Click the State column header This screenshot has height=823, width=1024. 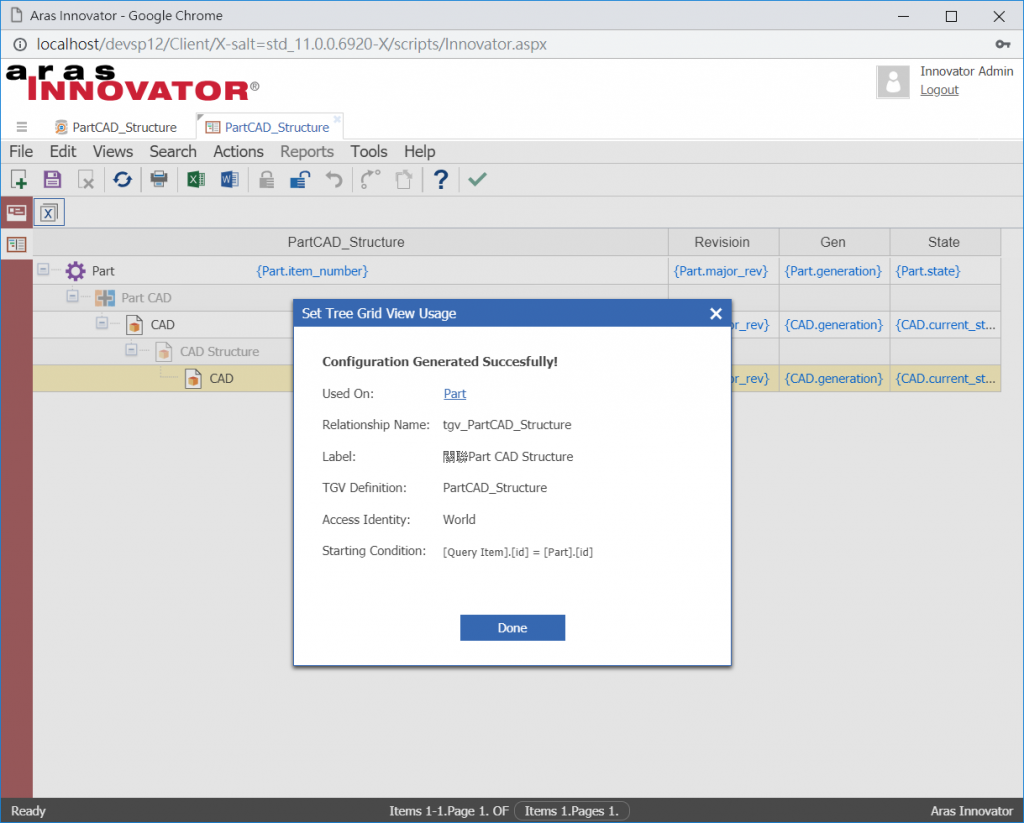945,242
